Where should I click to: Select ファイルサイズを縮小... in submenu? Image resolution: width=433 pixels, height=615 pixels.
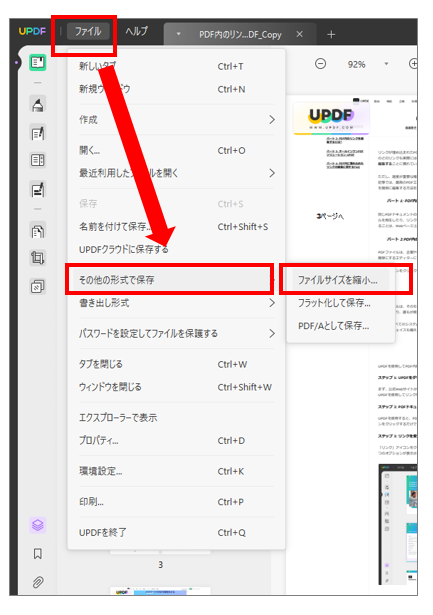340,280
